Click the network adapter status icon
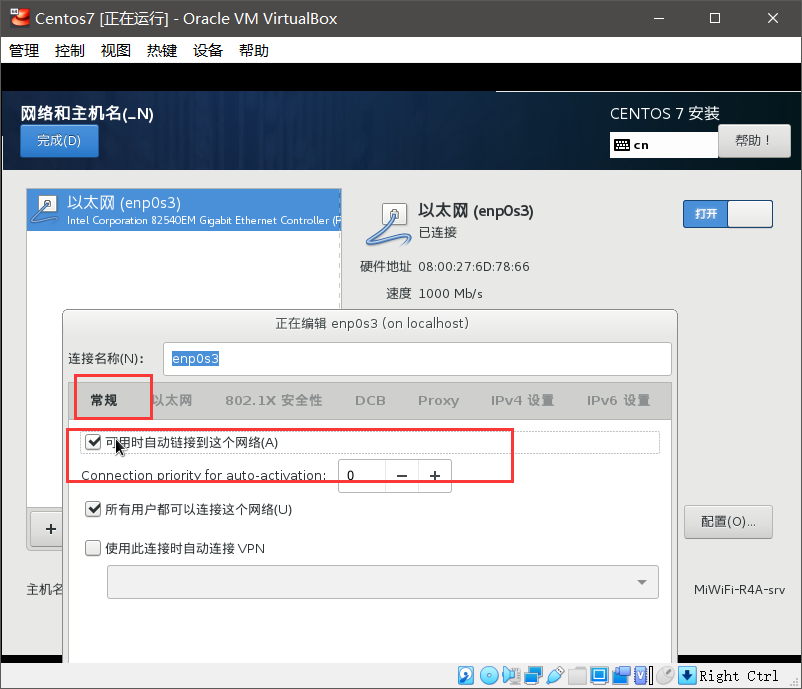Image resolution: width=802 pixels, height=689 pixels. [531, 676]
